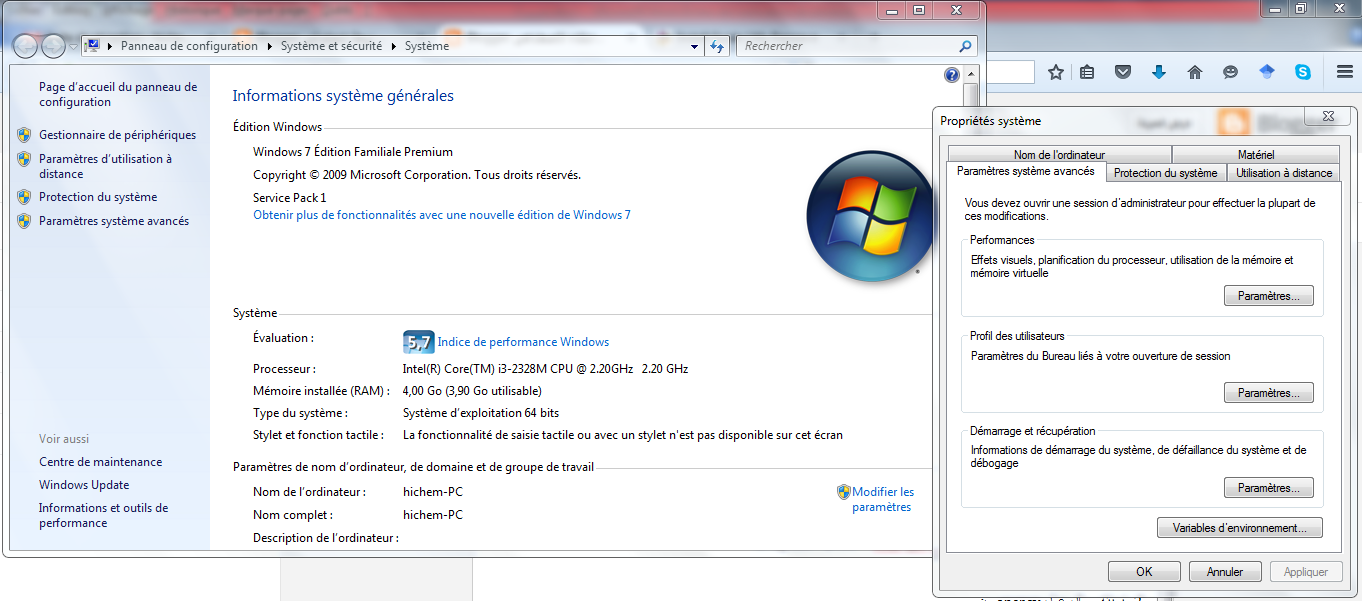1362x601 pixels.
Task: Click the Skype icon in Firefox toolbar
Action: coord(1303,72)
